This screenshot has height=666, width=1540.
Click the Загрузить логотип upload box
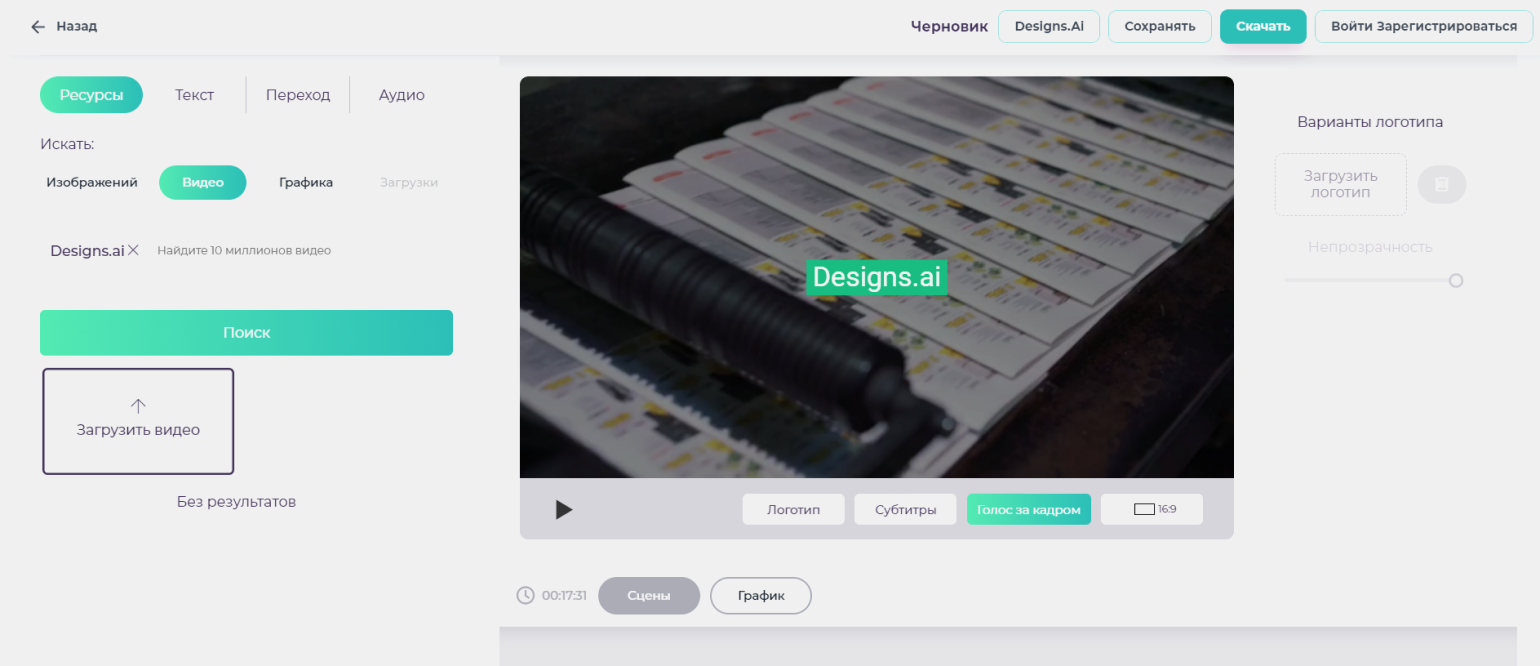click(1340, 184)
